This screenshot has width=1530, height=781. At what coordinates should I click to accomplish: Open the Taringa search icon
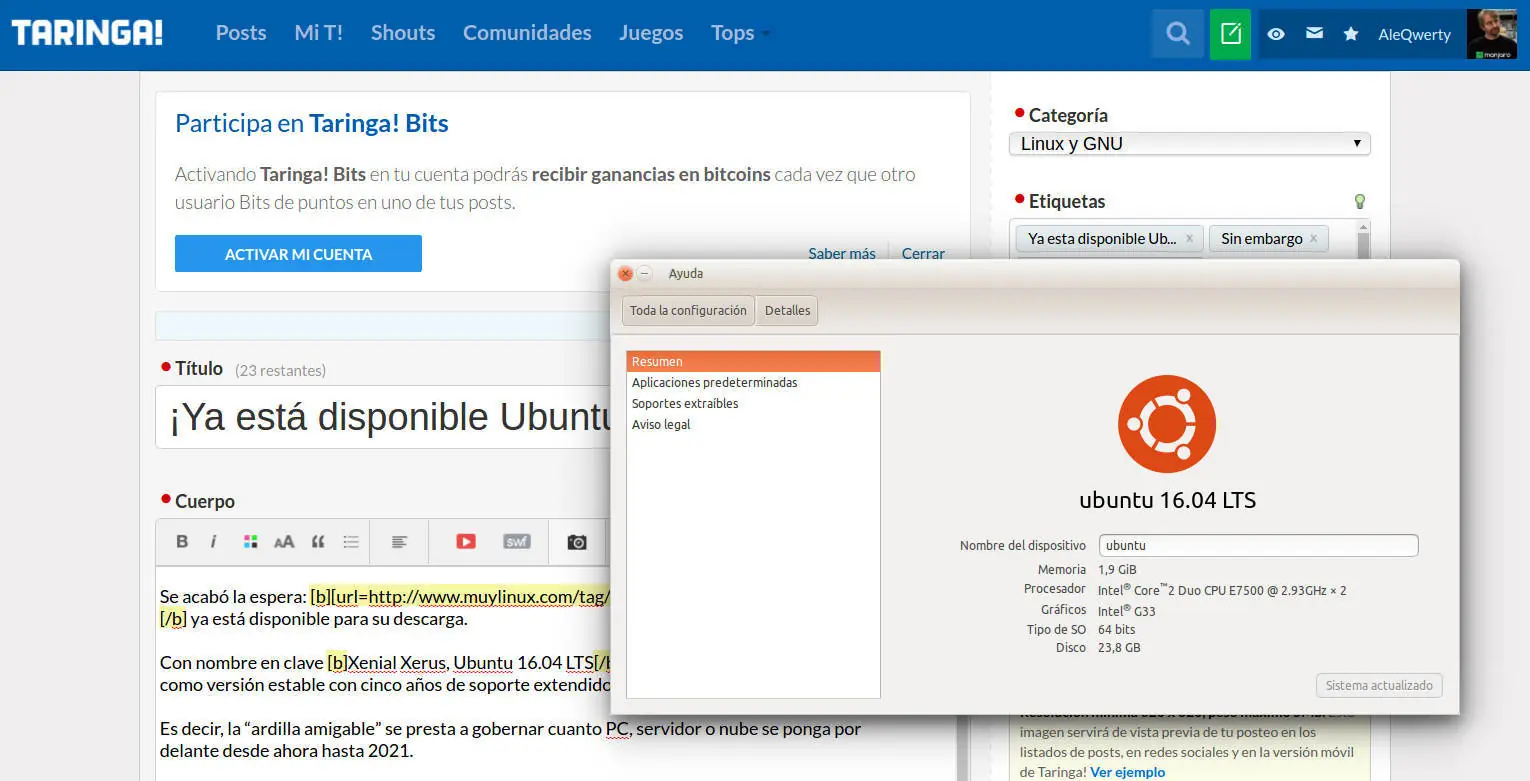[x=1178, y=34]
